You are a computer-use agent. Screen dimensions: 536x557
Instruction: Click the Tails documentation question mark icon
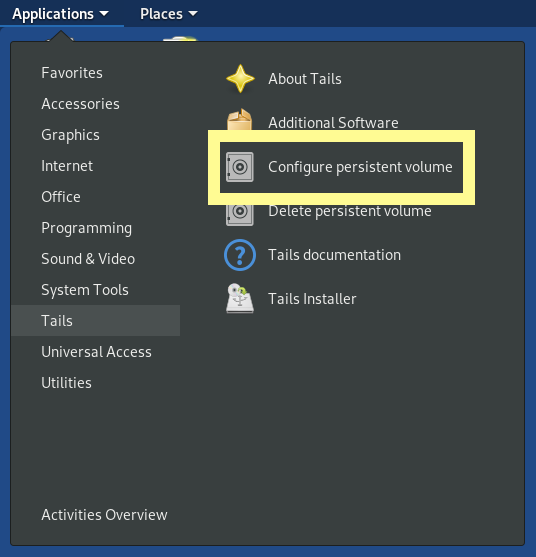[240, 255]
